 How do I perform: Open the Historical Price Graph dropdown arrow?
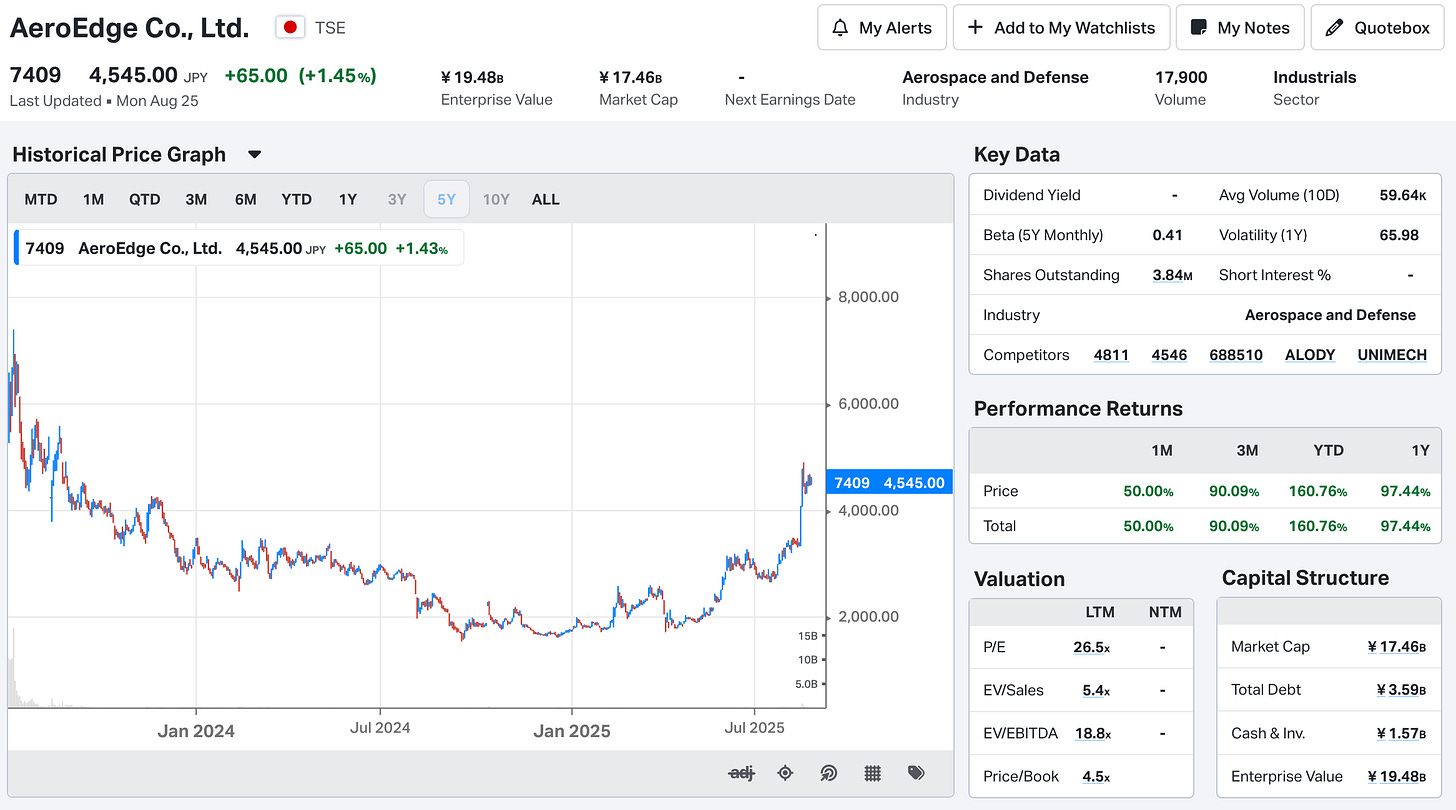tap(254, 155)
